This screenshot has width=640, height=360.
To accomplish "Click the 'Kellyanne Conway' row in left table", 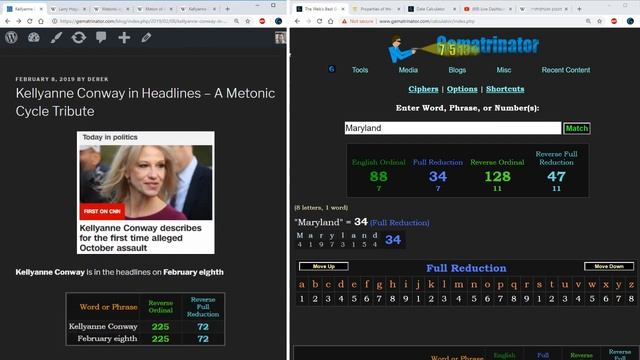I will tap(145, 327).
